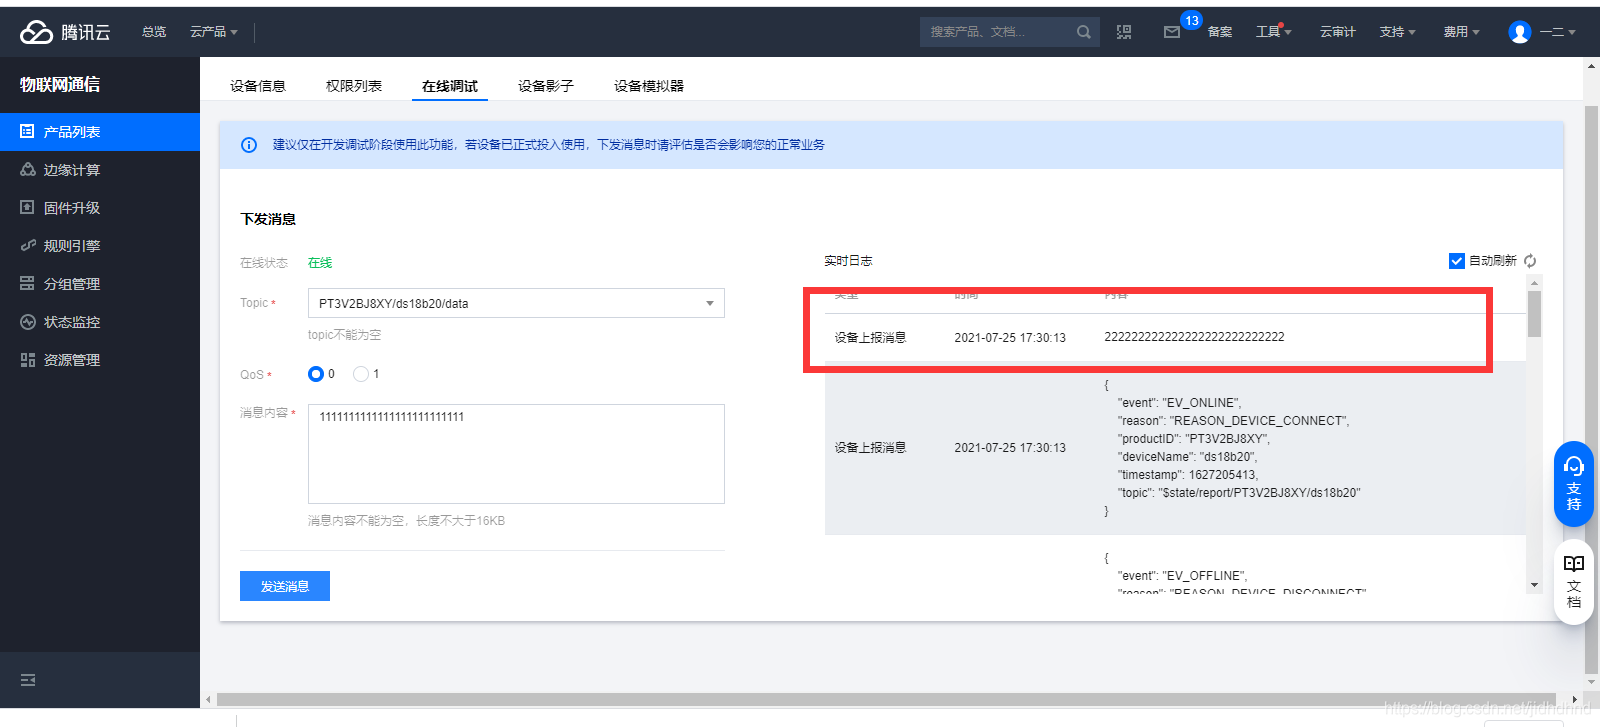Click the page horizontal scrollbar

pyautogui.click(x=886, y=699)
